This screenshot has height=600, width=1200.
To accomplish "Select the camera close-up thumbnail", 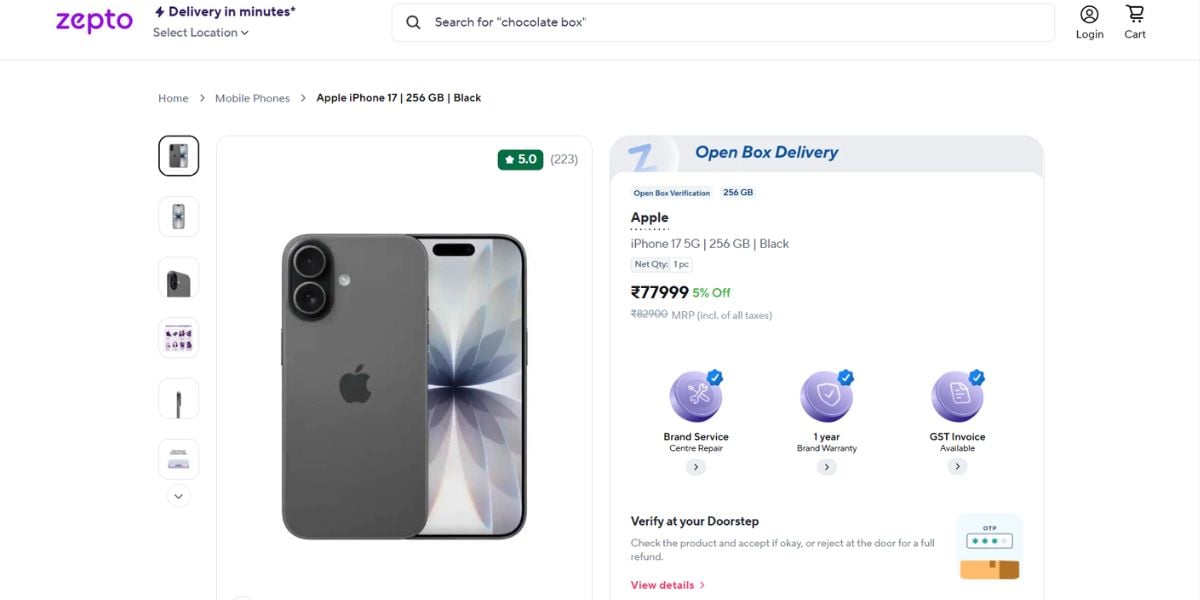I will click(x=178, y=278).
